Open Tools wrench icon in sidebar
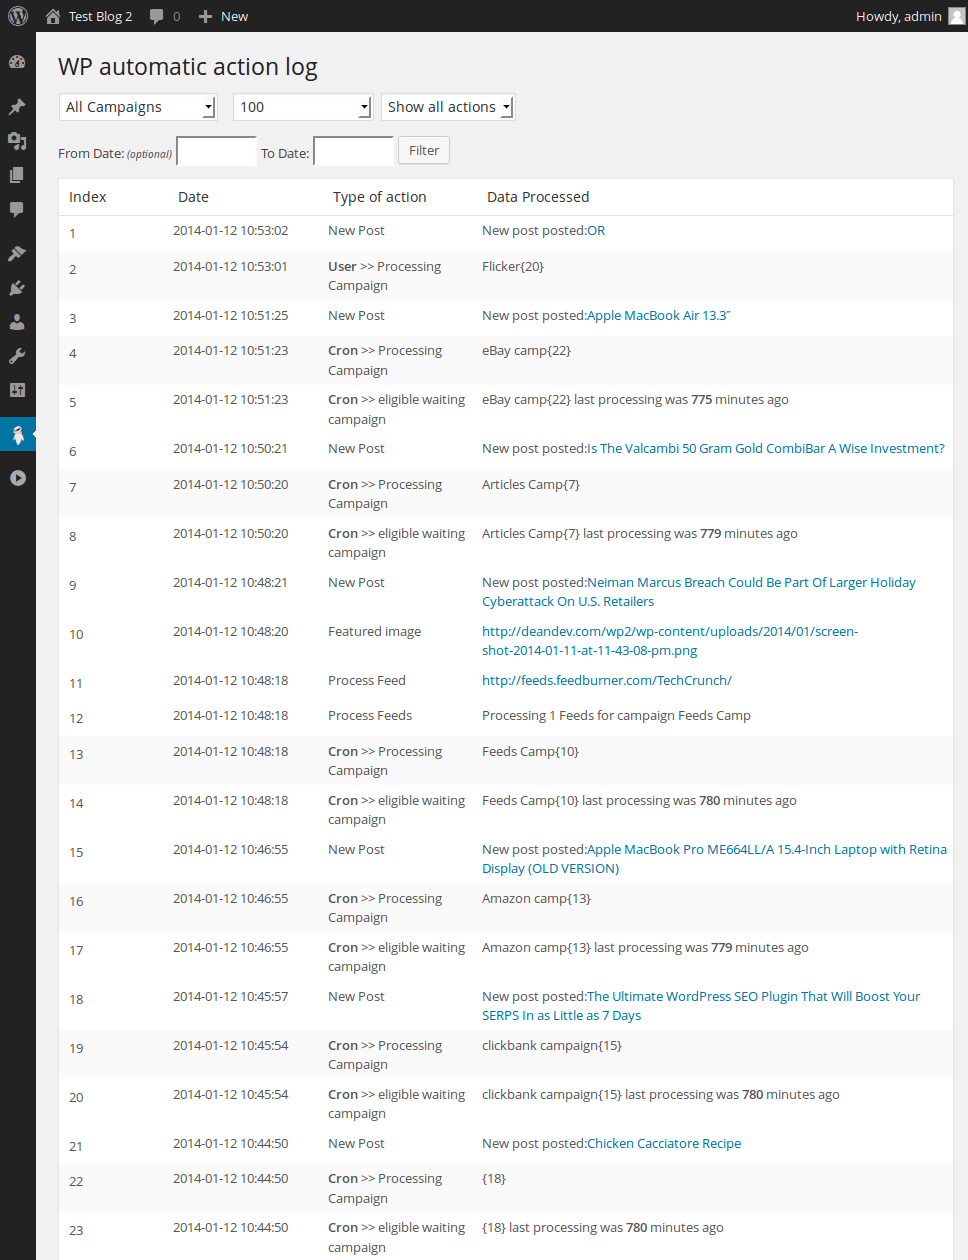968x1260 pixels. 17,356
